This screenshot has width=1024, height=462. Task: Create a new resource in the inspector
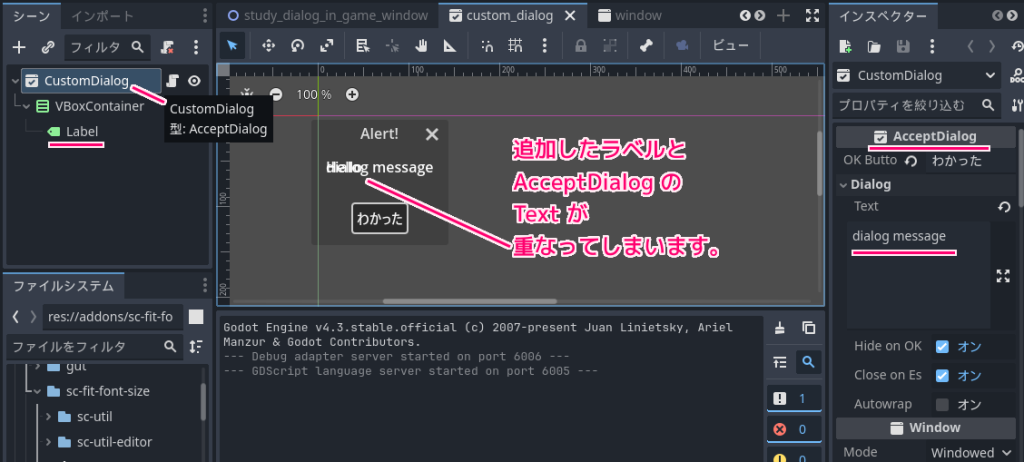845,46
